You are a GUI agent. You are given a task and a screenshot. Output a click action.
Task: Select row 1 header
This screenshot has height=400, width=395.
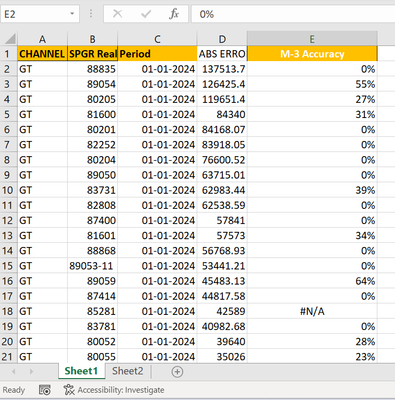coord(9,54)
